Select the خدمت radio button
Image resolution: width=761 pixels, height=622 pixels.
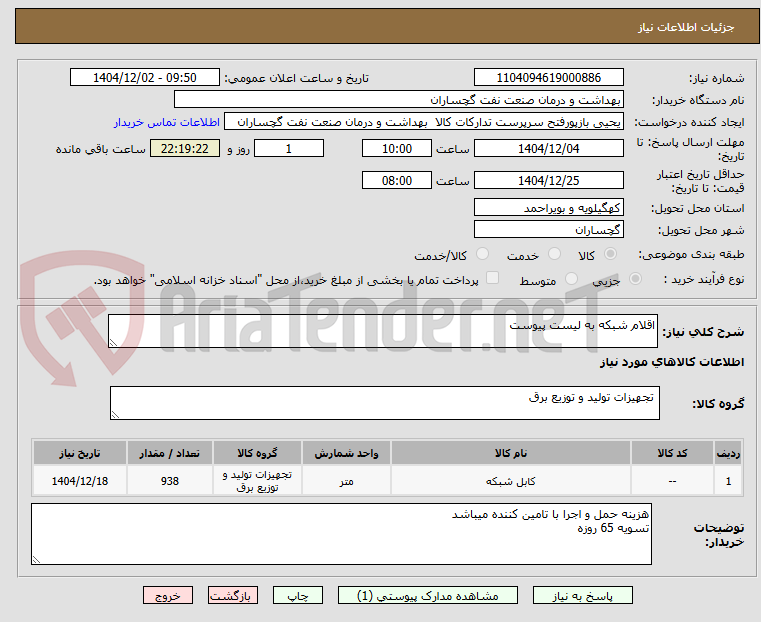(554, 254)
